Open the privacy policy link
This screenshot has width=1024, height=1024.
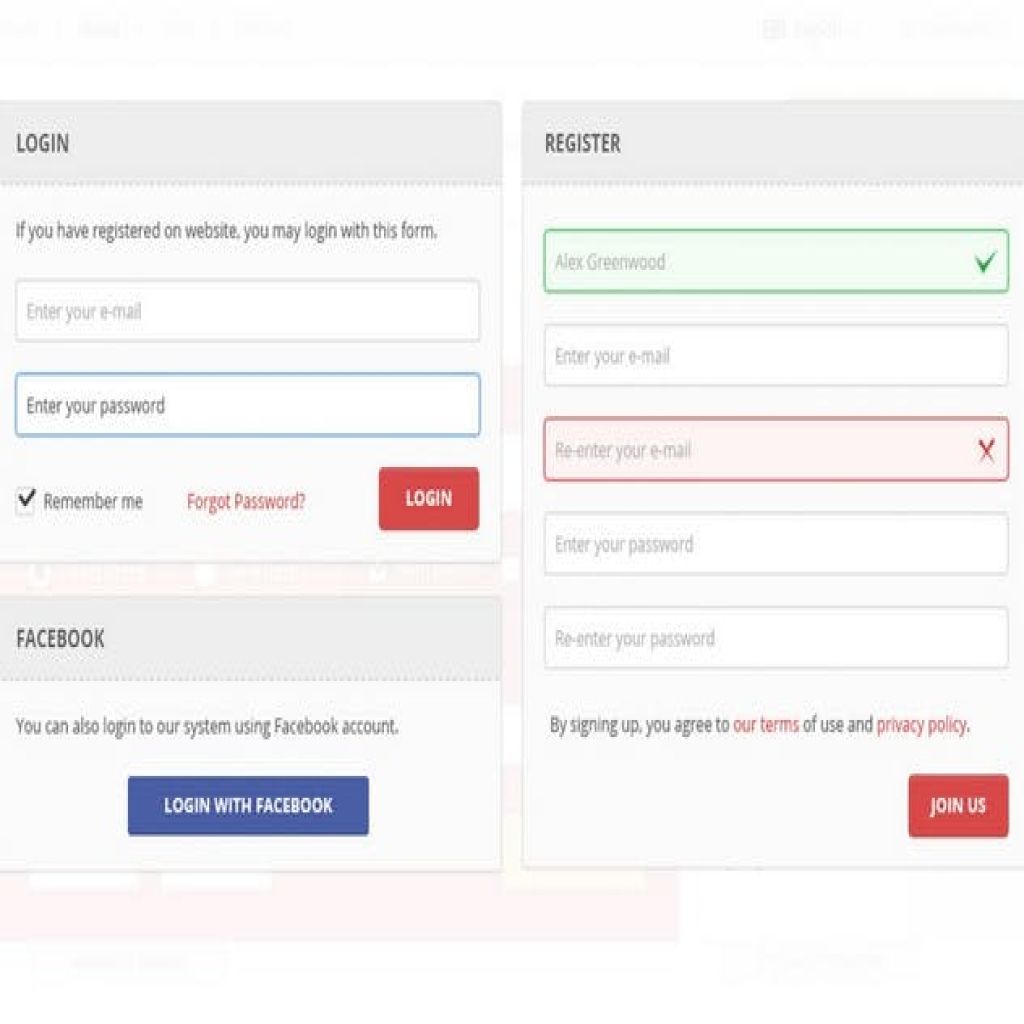pyautogui.click(x=921, y=725)
